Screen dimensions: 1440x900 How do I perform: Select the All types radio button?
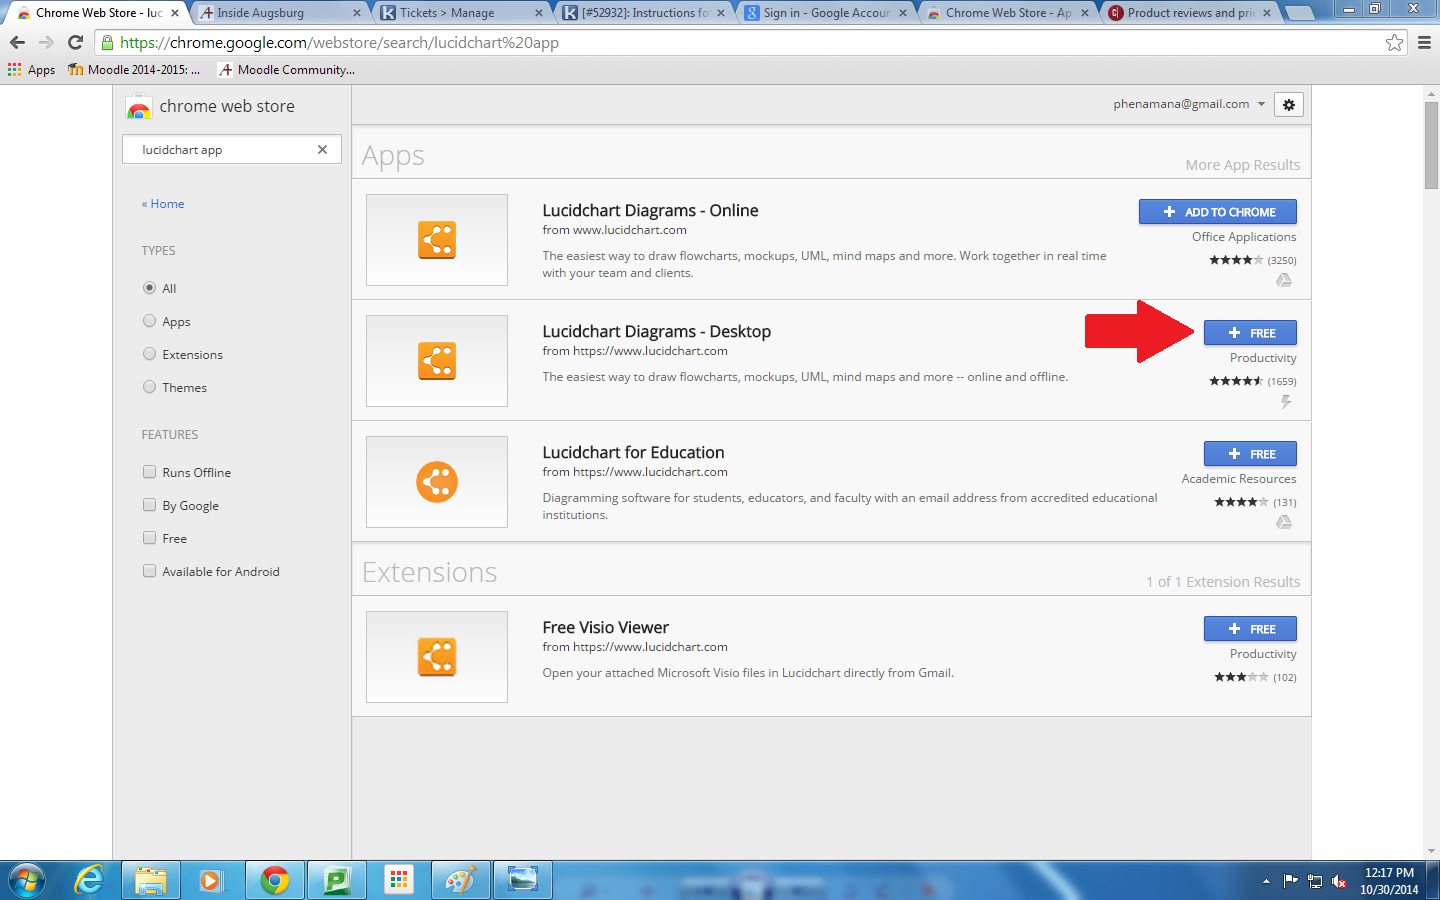pos(149,288)
